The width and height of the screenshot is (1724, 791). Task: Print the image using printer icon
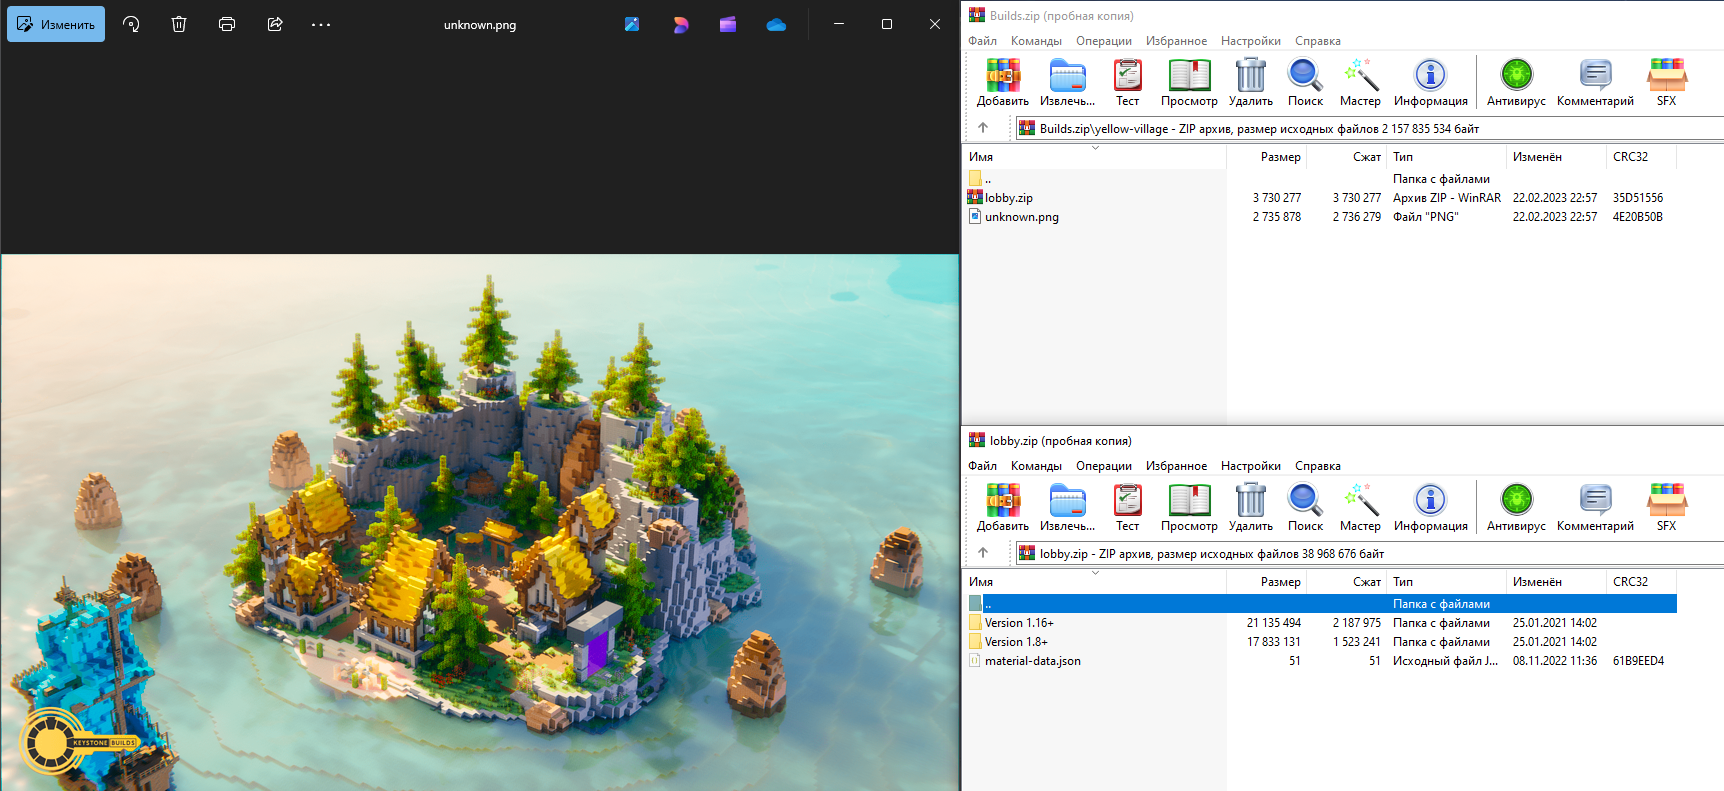click(227, 24)
